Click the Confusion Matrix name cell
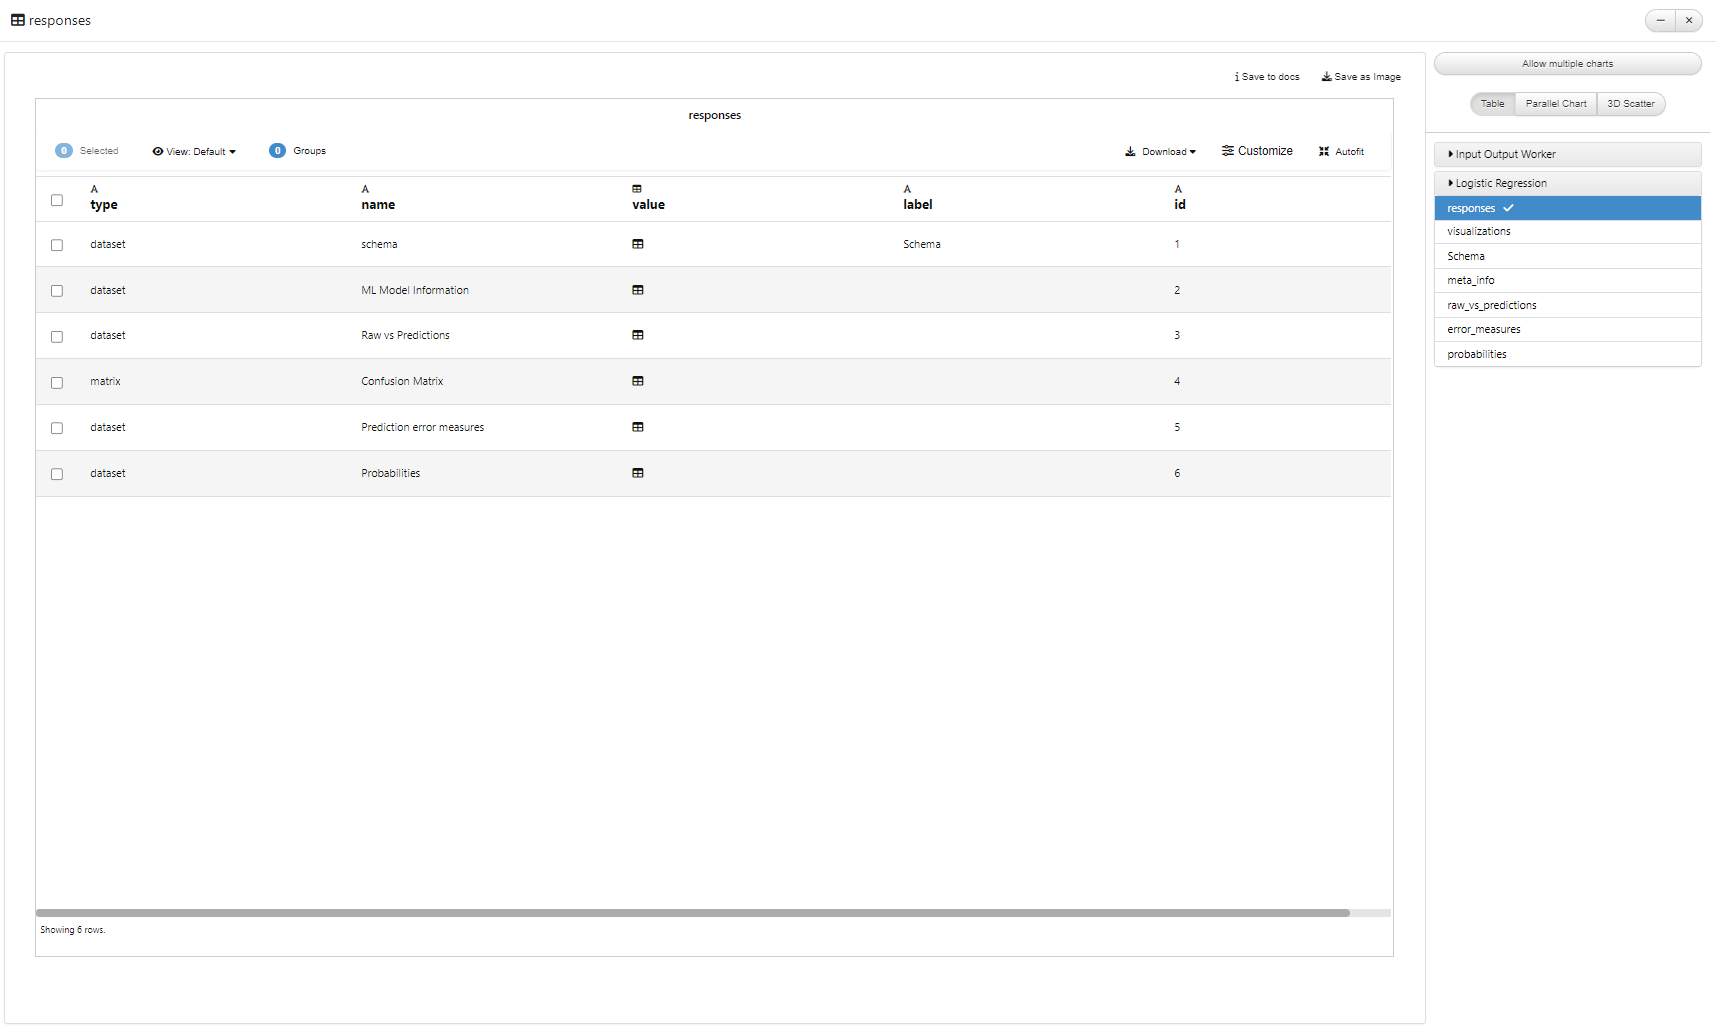Screen dimensions: 1716x1031 (402, 381)
